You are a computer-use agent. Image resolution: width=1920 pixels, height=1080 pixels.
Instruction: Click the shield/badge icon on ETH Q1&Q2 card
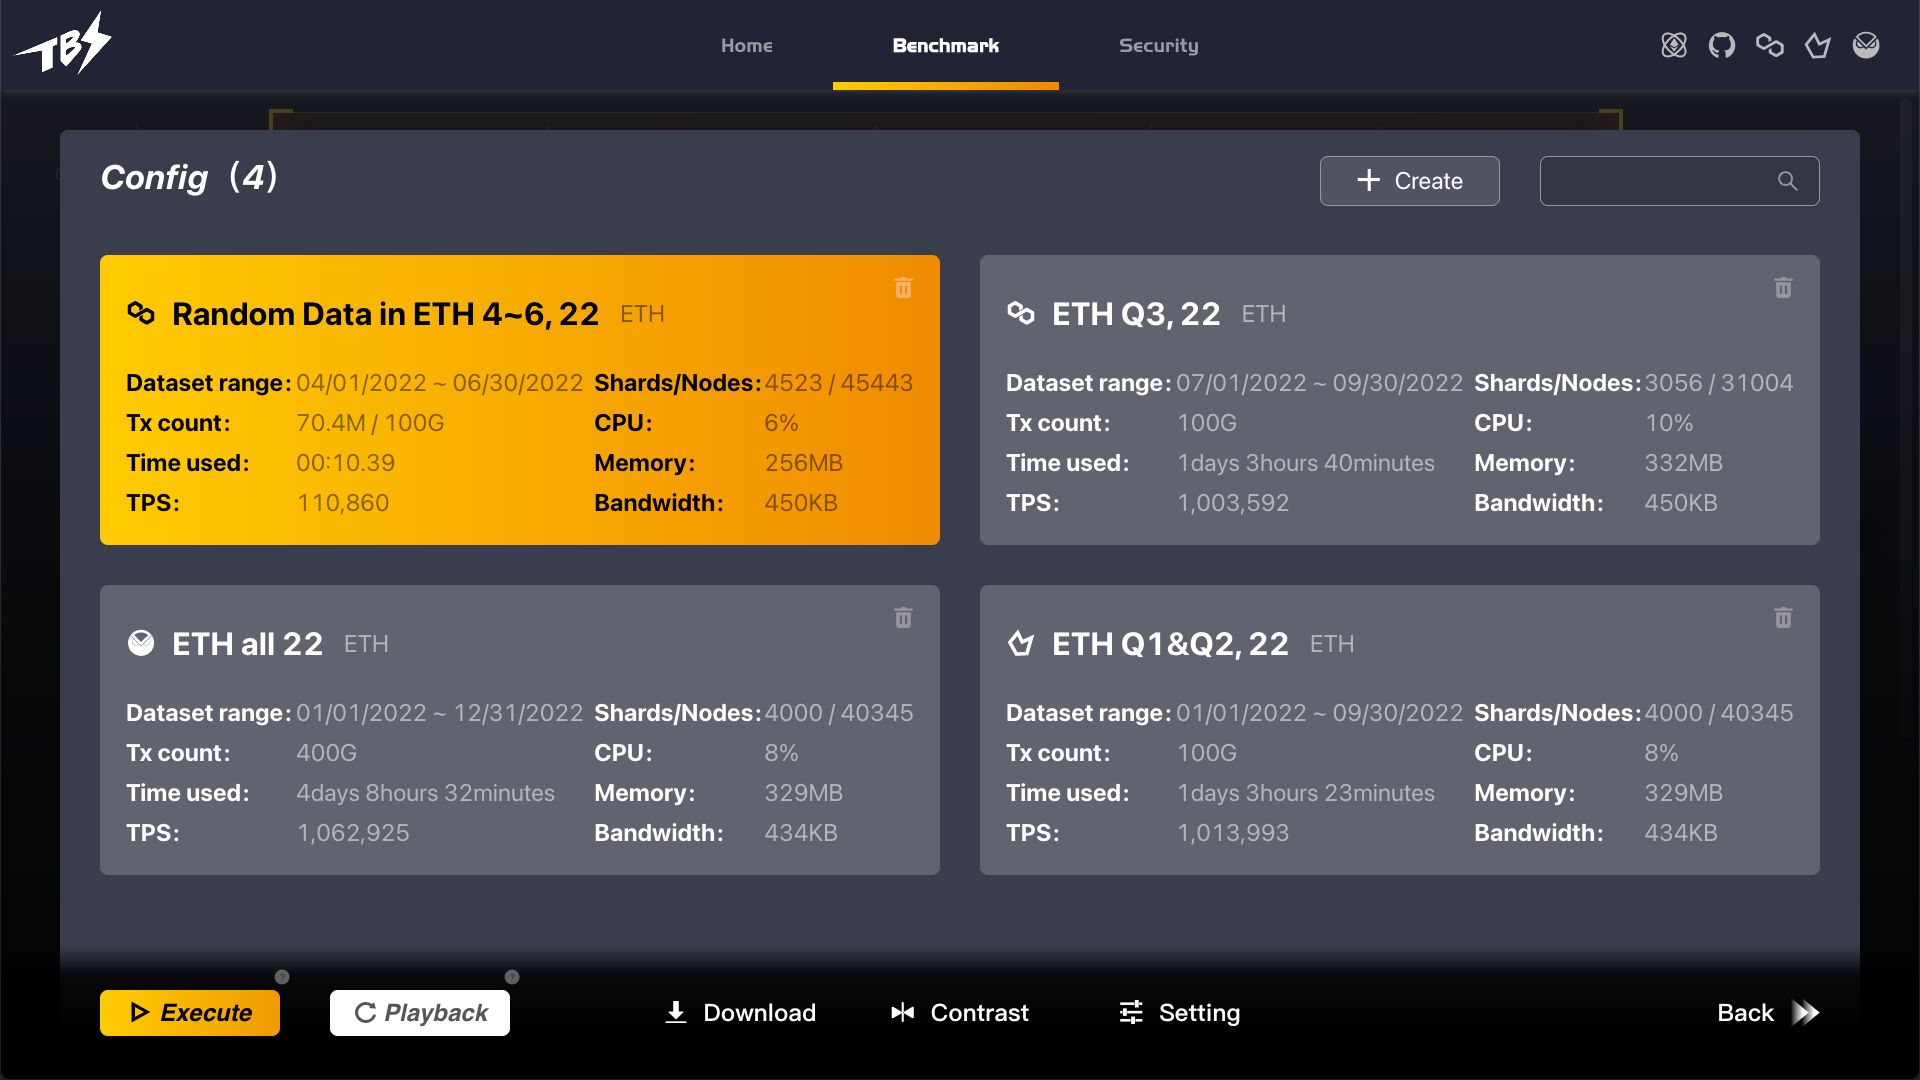pyautogui.click(x=1021, y=642)
